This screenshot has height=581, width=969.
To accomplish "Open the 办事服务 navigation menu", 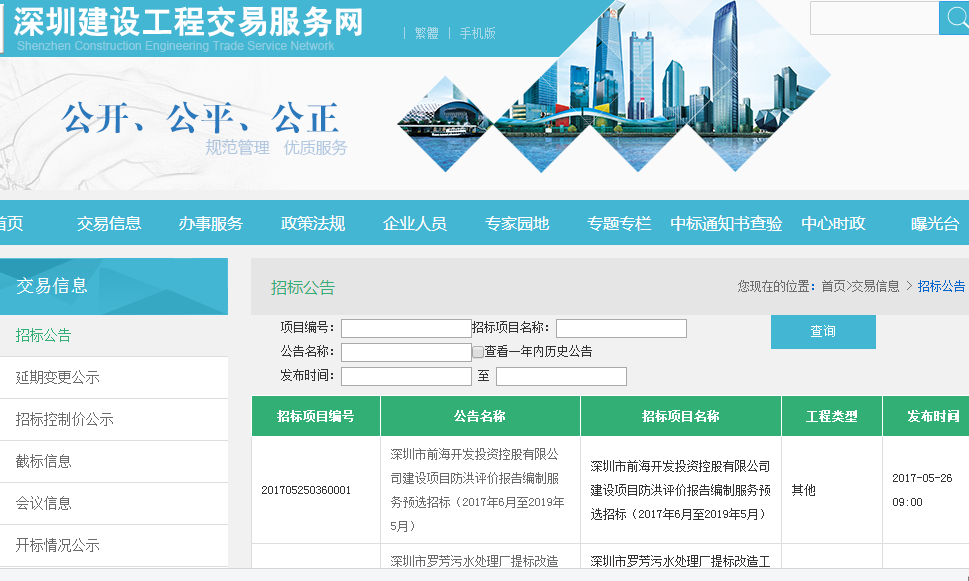I will pyautogui.click(x=211, y=223).
